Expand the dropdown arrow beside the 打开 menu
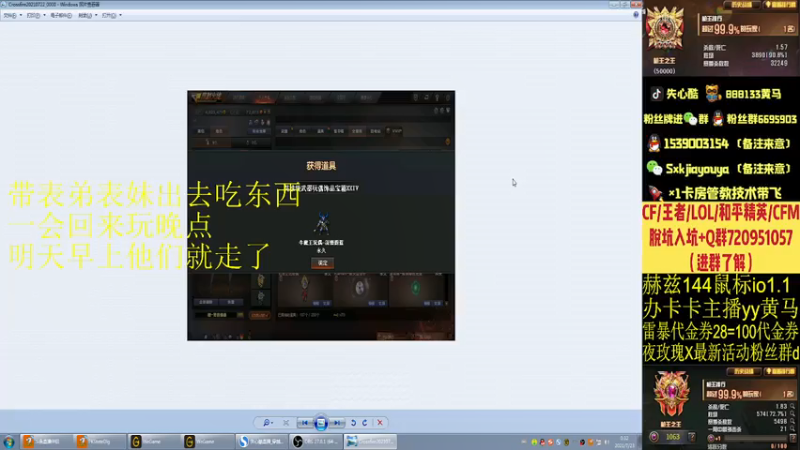 coord(120,15)
